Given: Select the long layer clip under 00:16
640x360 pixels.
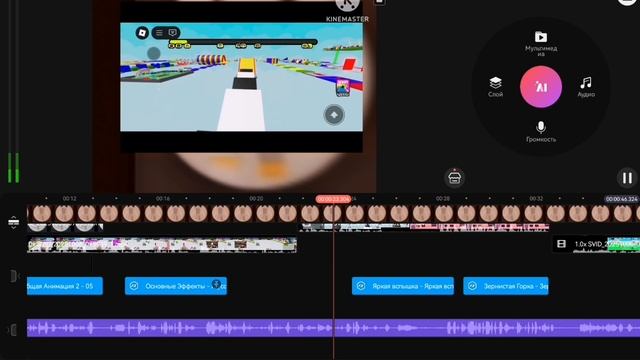Looking at the screenshot, I should click(162, 245).
